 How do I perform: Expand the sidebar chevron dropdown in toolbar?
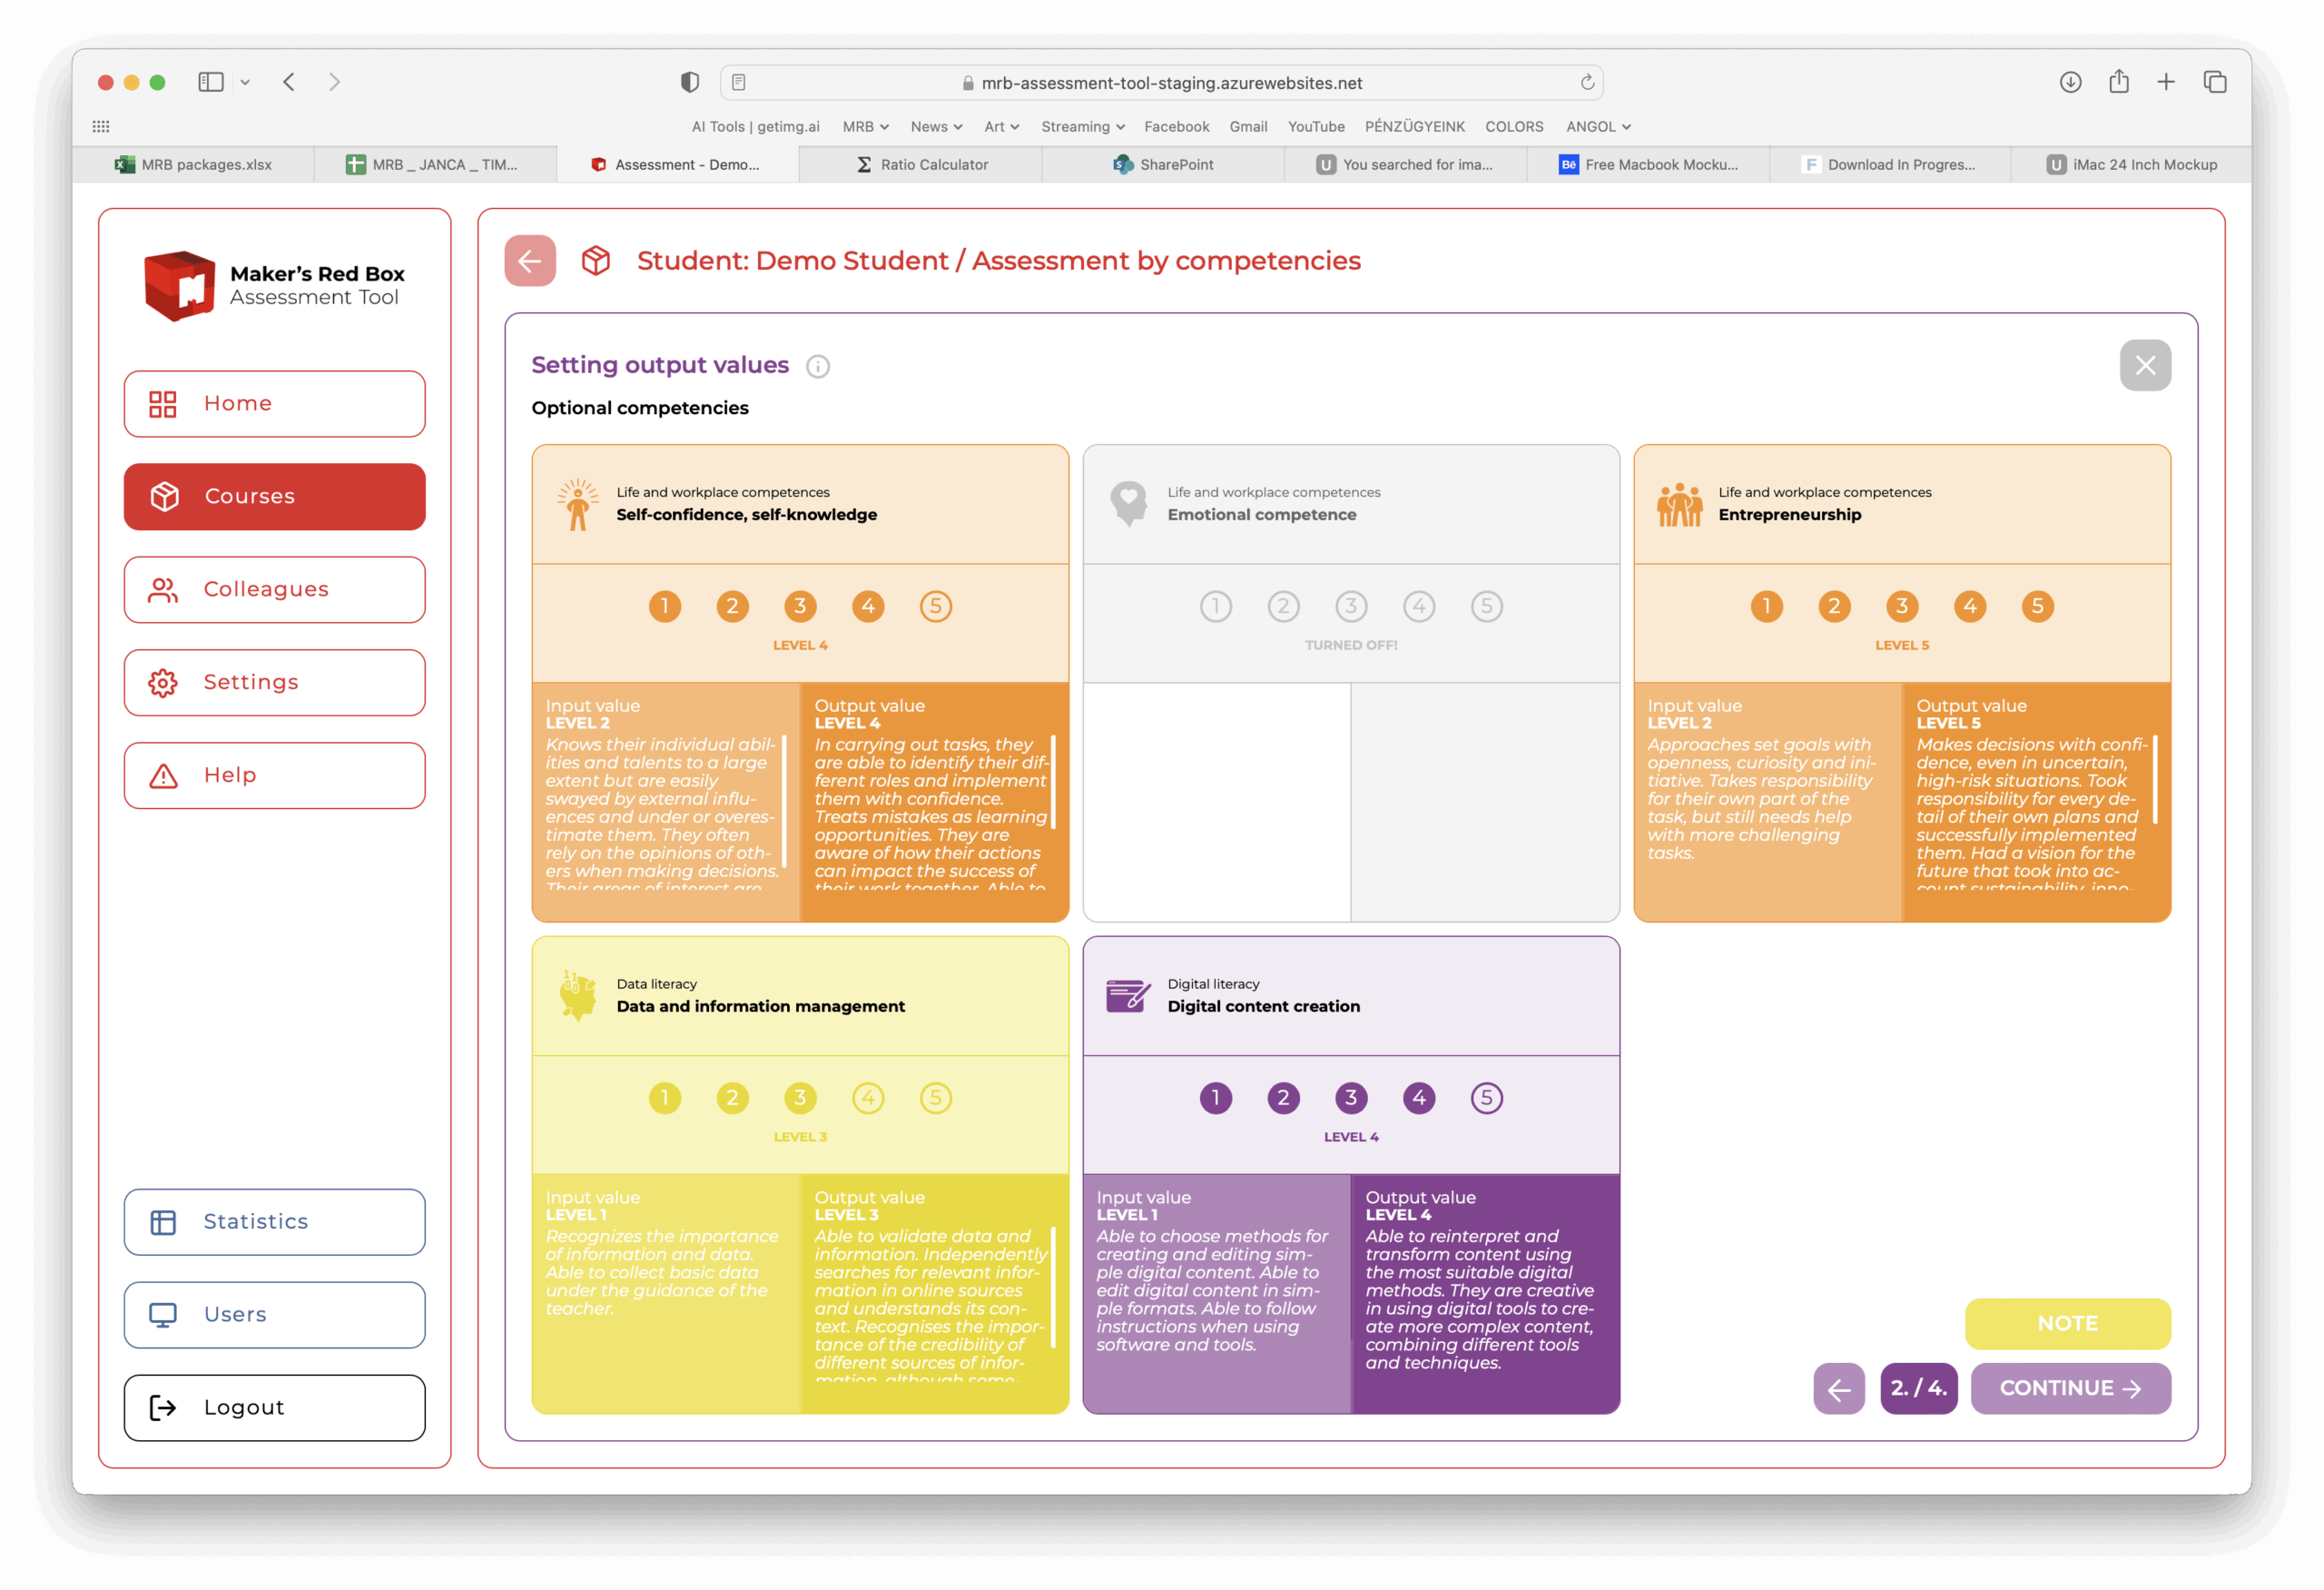[245, 82]
